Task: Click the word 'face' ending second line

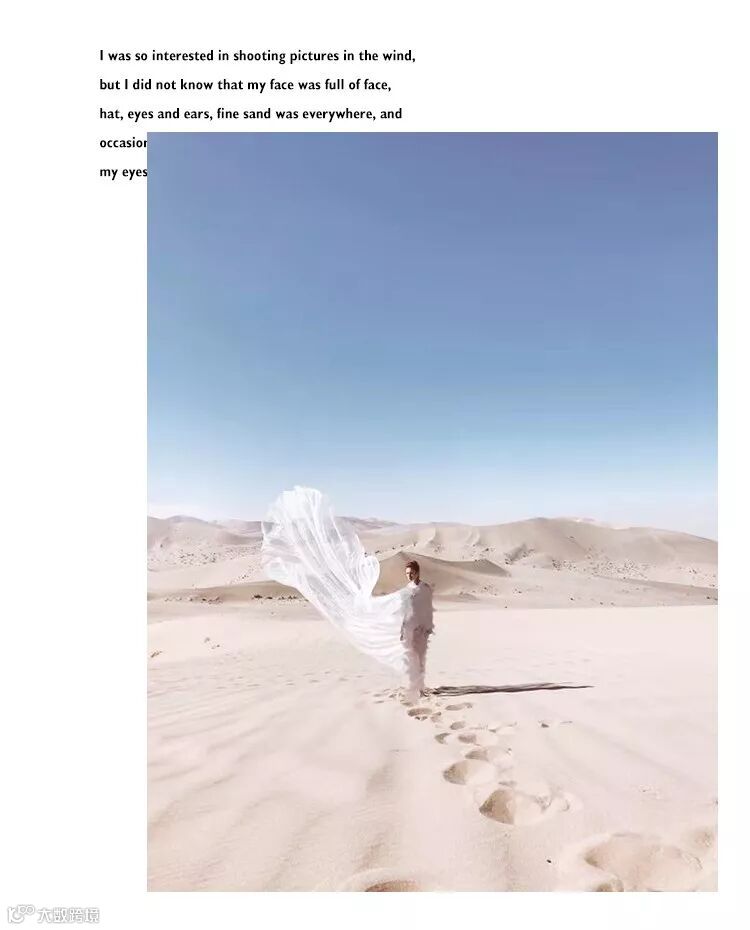Action: click(x=376, y=85)
